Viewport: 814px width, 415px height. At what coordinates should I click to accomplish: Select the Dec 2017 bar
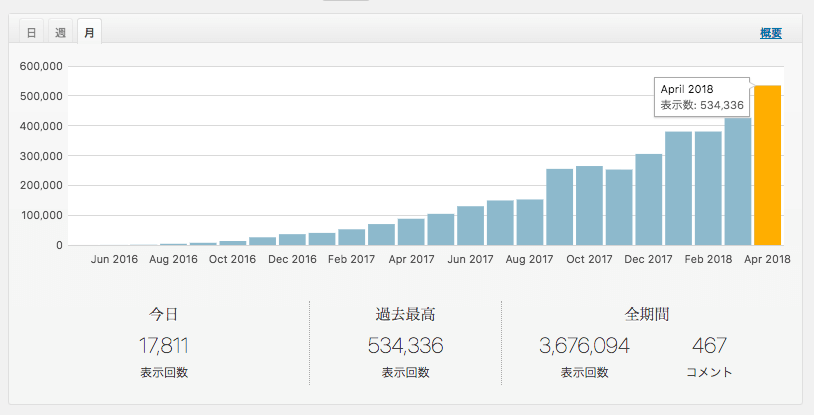tap(648, 199)
